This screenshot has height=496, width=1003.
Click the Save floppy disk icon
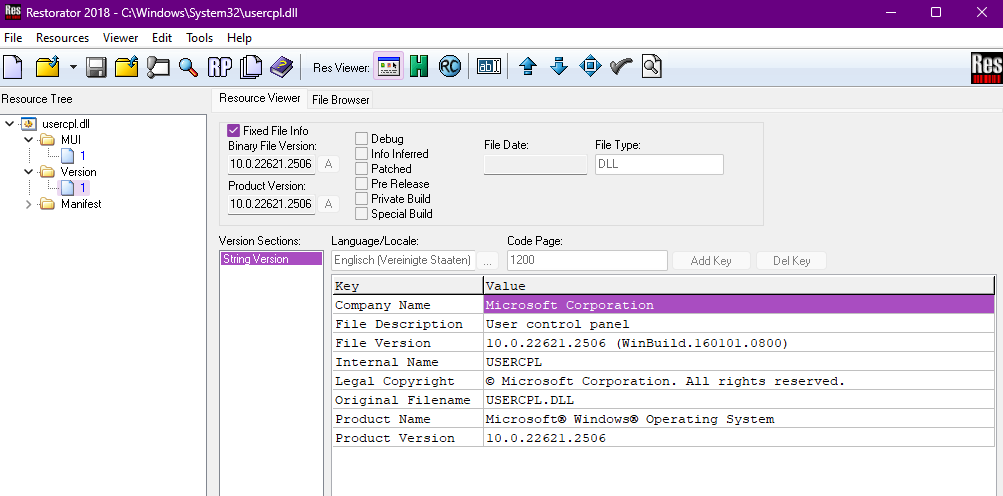tap(96, 66)
